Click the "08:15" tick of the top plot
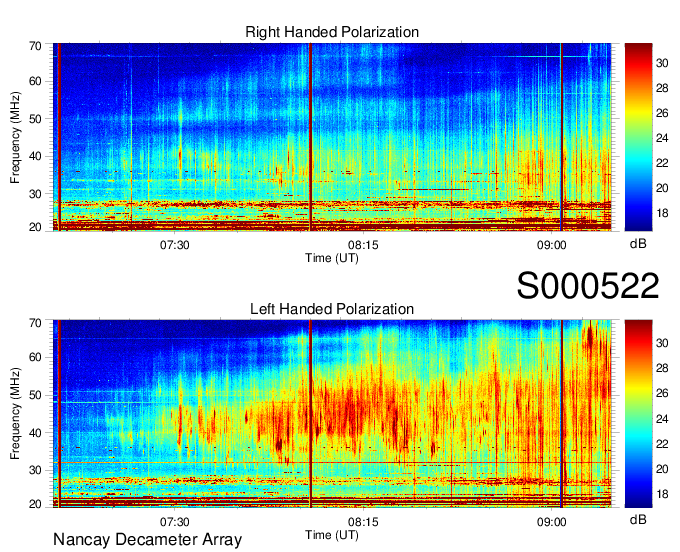This screenshot has height=552, width=680. pos(363,245)
